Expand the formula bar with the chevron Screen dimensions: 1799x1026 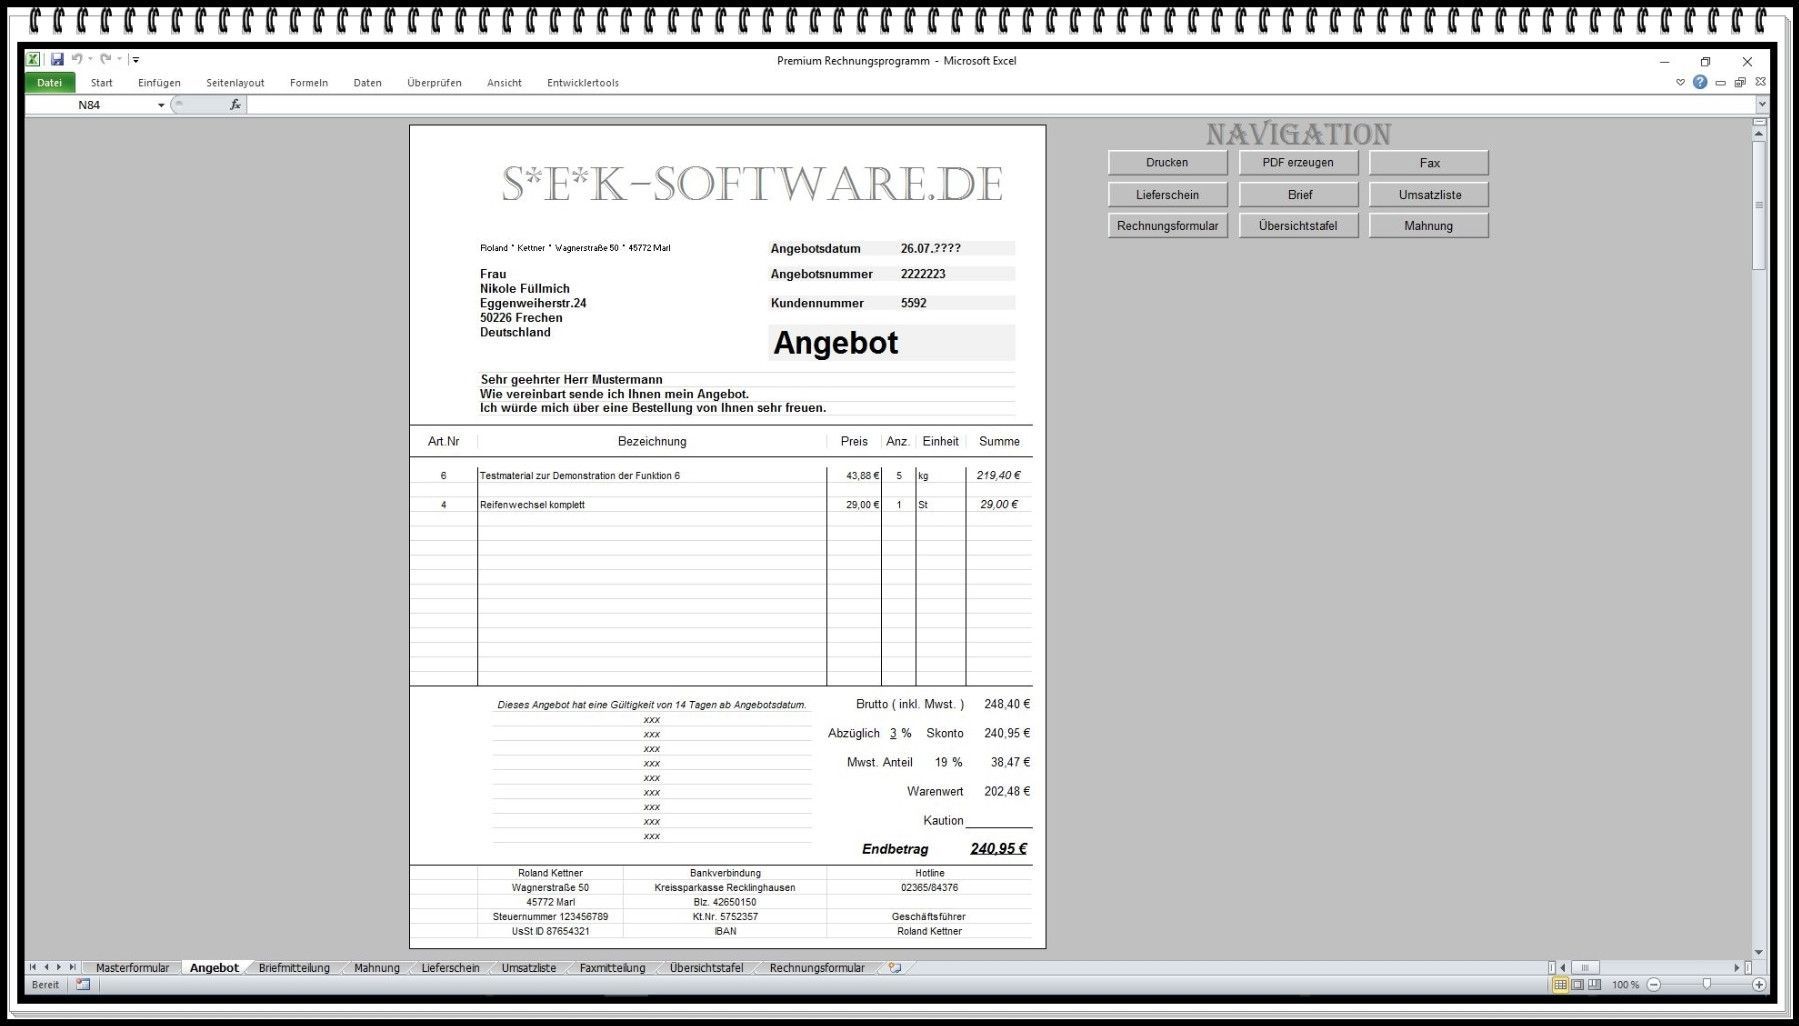[x=1762, y=104]
